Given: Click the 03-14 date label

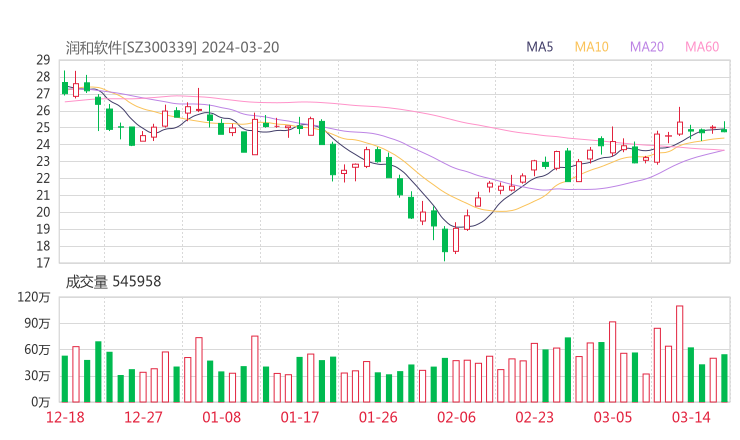Looking at the screenshot, I should pyautogui.click(x=691, y=417).
